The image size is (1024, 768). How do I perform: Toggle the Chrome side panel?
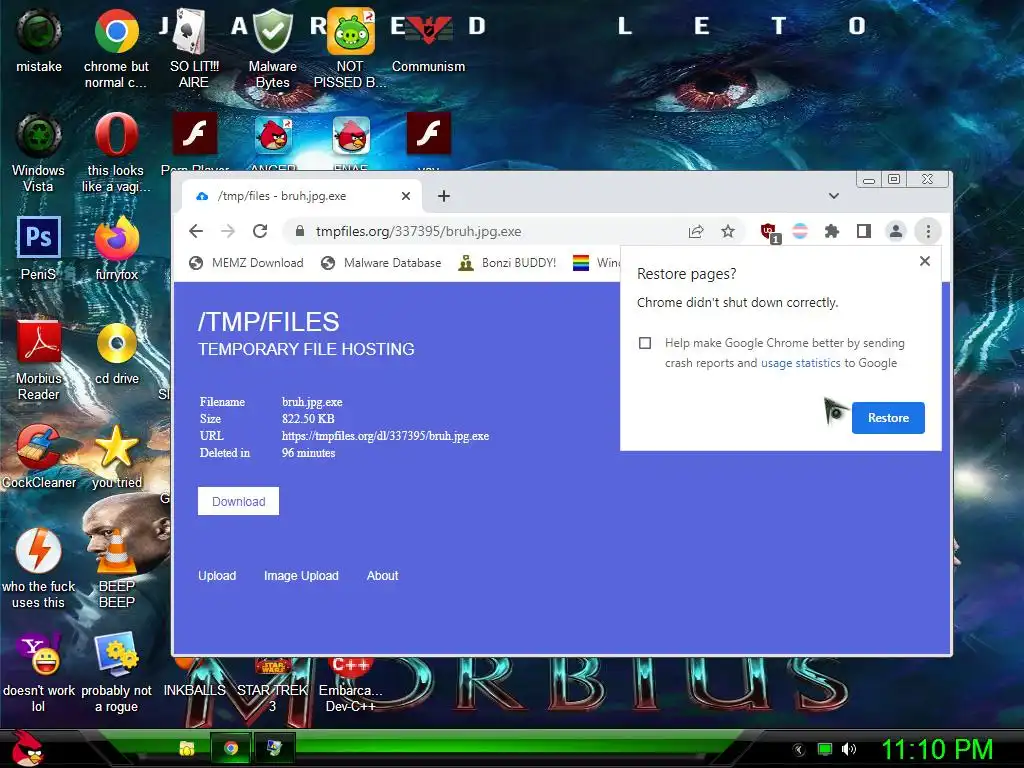click(863, 231)
